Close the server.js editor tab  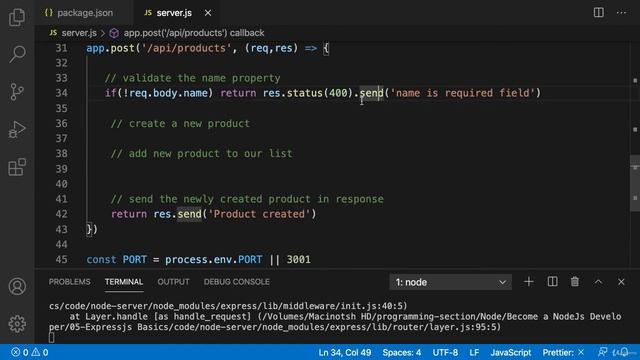pyautogui.click(x=208, y=13)
